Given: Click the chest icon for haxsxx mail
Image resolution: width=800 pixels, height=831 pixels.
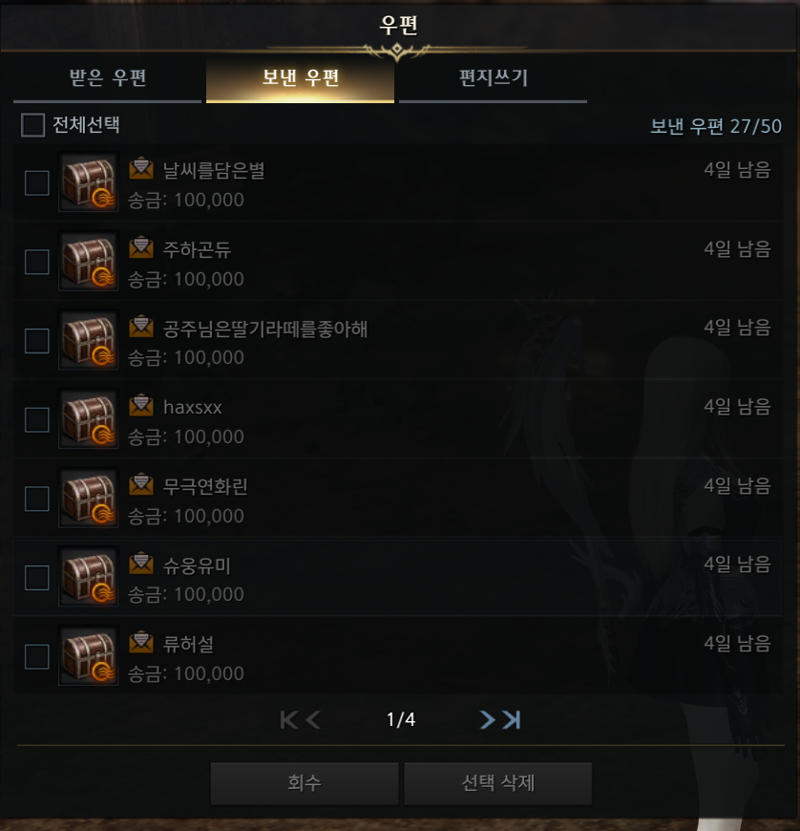Looking at the screenshot, I should pyautogui.click(x=88, y=419).
